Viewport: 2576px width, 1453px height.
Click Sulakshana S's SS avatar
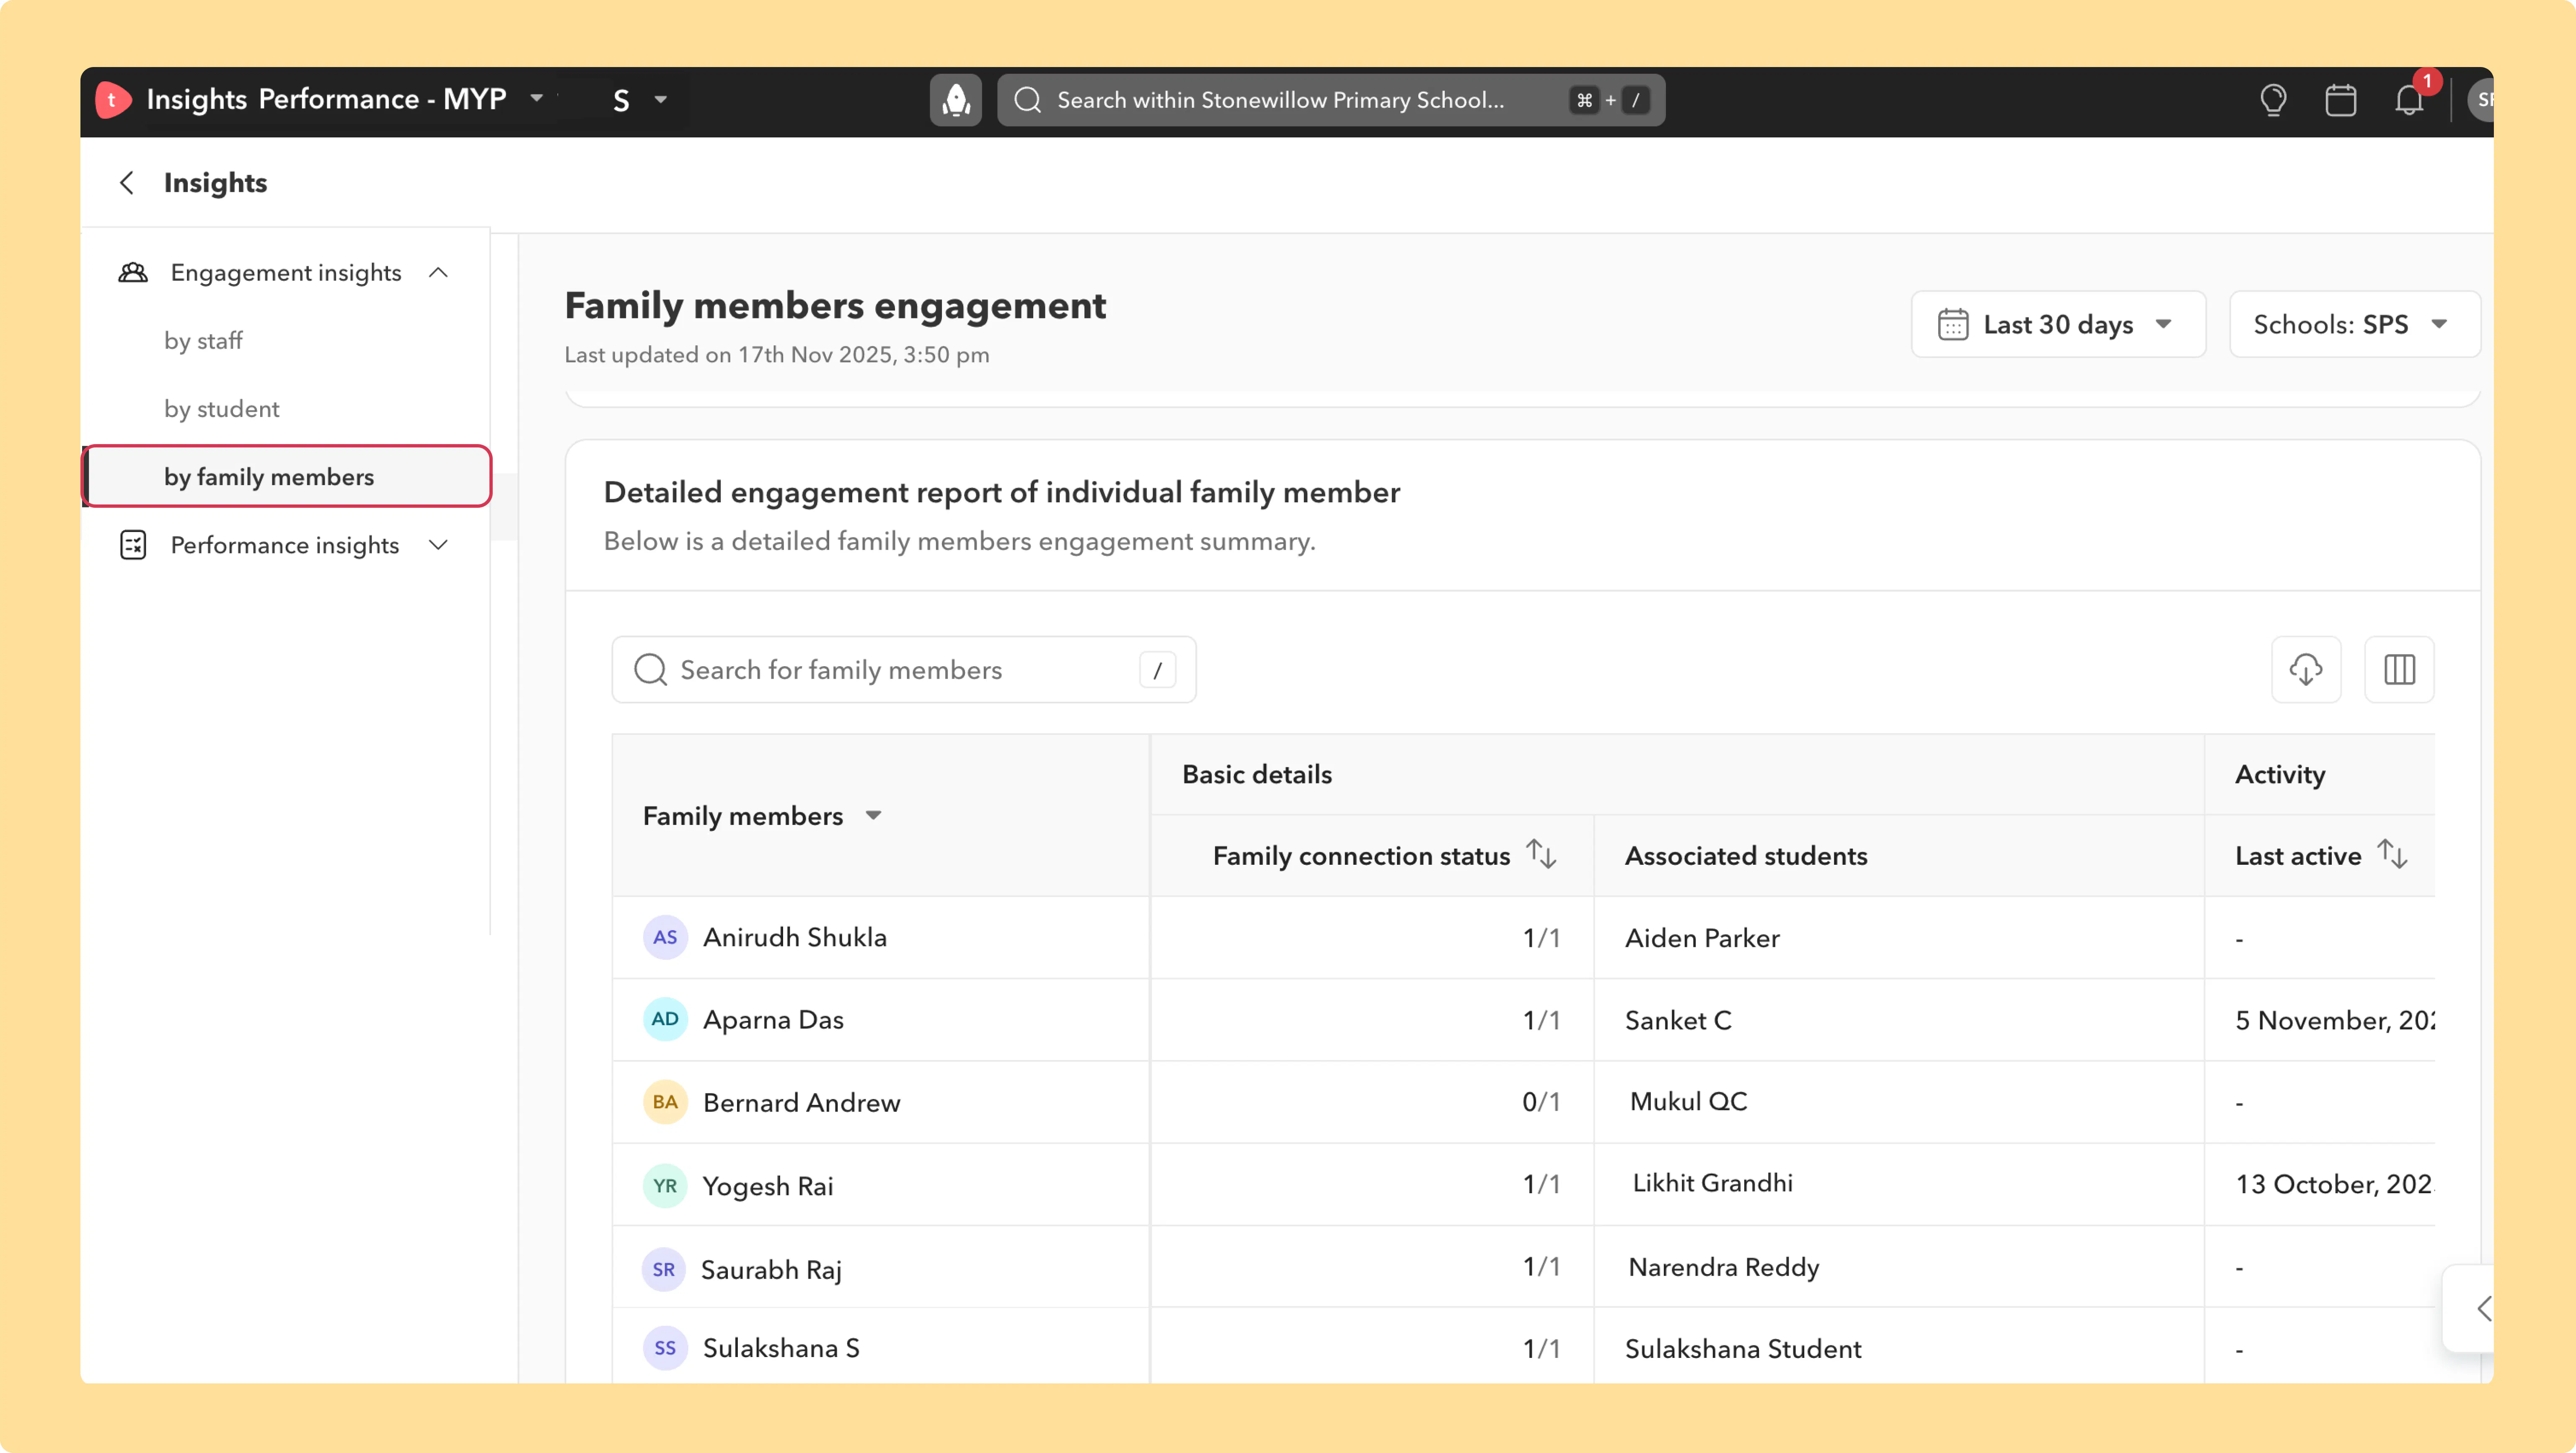[x=665, y=1348]
